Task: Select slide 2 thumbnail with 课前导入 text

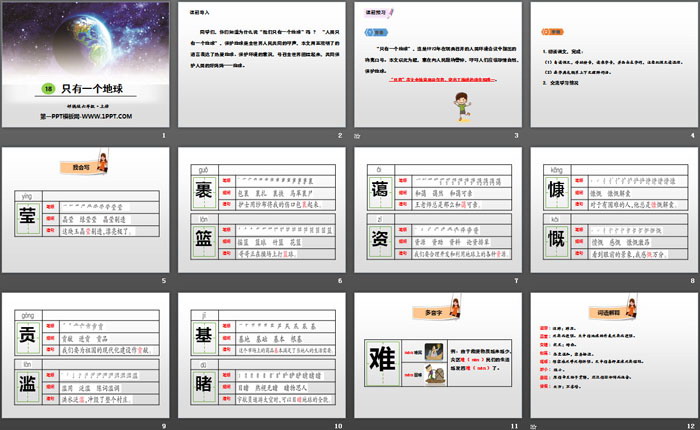Action: (262, 64)
